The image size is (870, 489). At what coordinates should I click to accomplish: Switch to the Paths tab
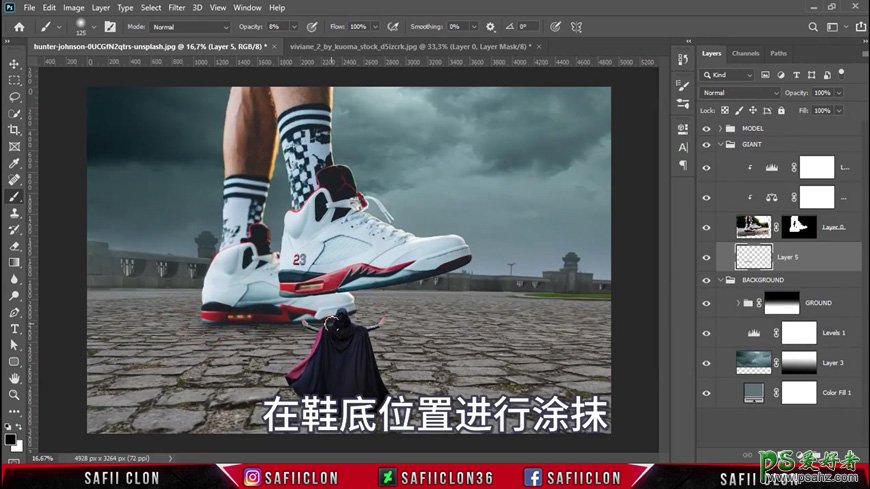pyautogui.click(x=778, y=53)
